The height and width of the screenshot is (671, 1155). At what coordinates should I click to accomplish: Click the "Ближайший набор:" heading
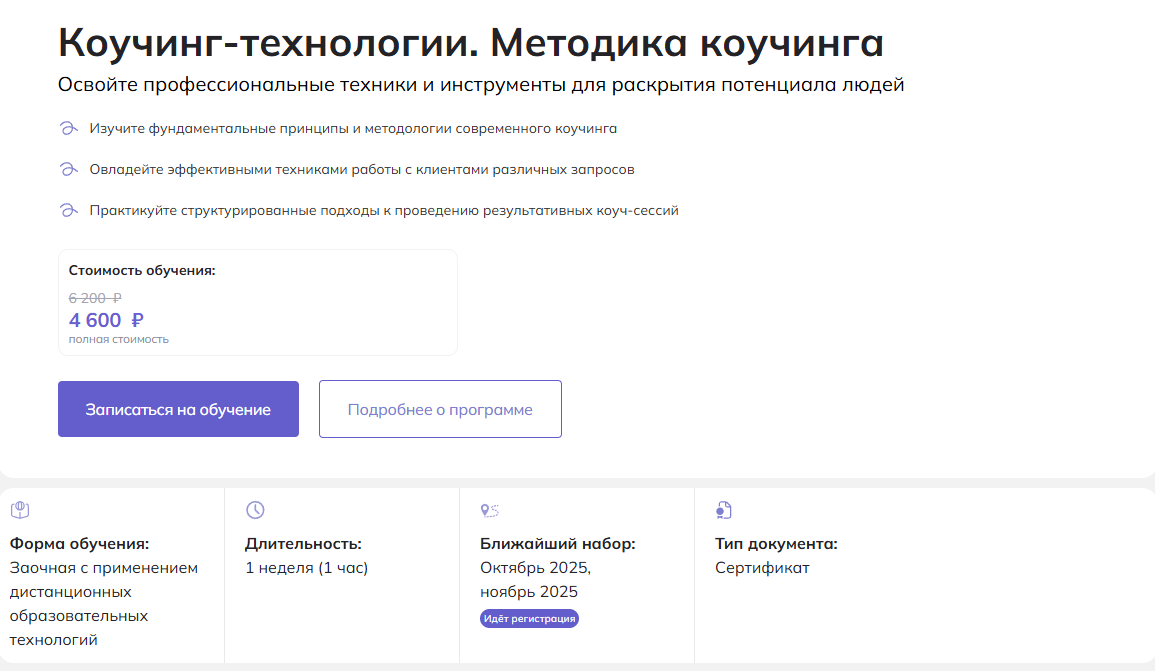[557, 544]
